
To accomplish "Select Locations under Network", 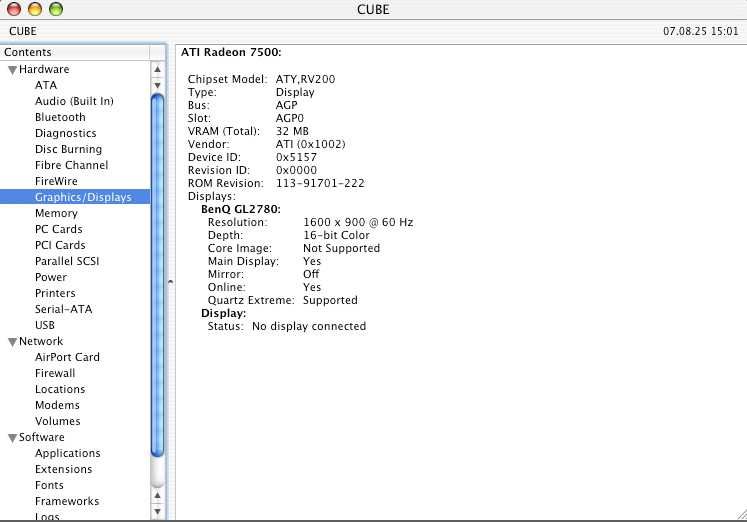I will pyautogui.click(x=60, y=389).
